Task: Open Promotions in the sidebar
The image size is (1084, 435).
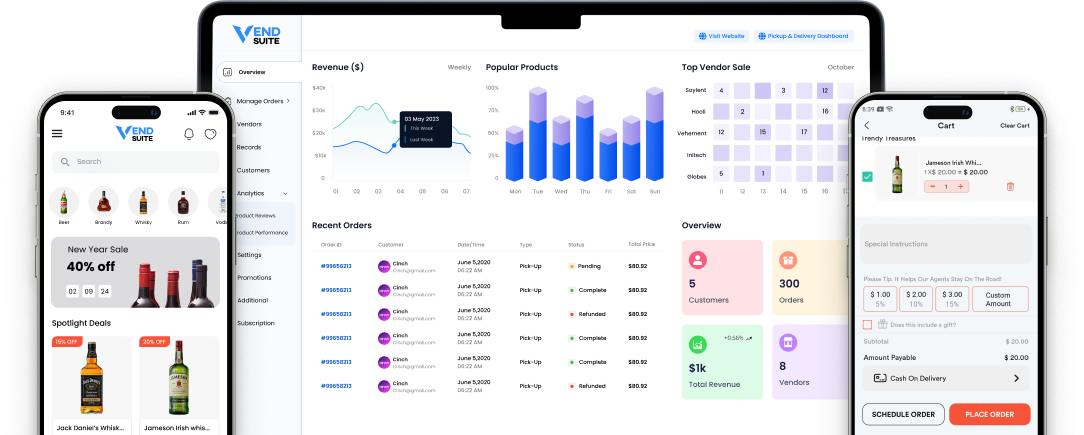Action: coord(254,277)
